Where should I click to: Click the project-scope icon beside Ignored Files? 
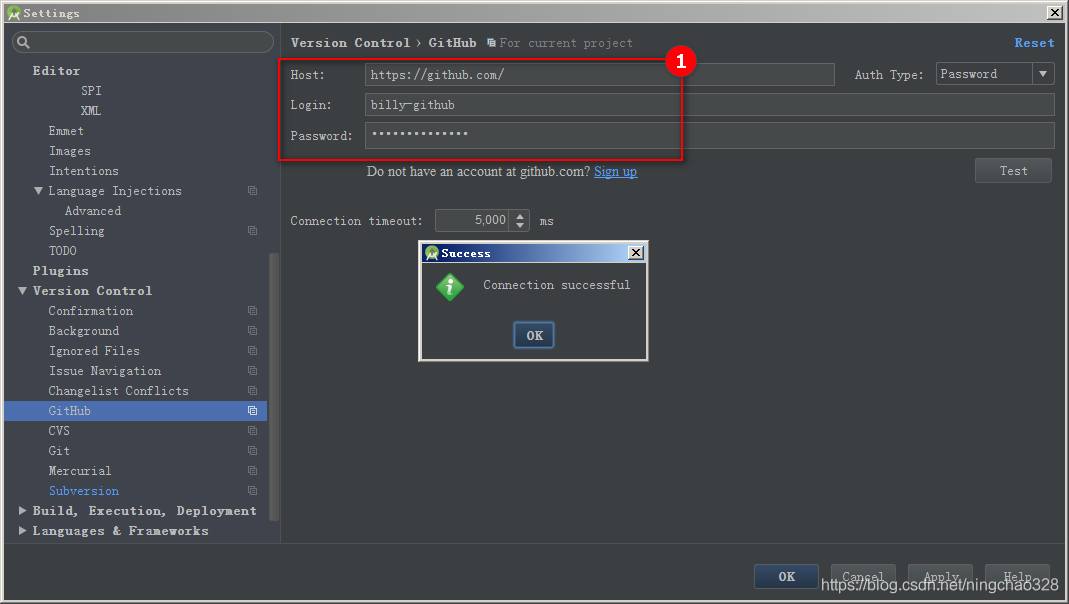coord(252,351)
